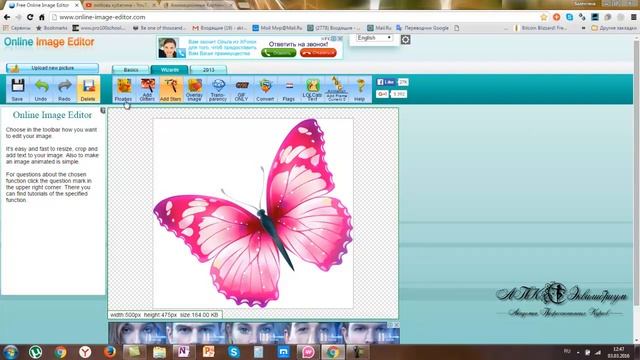Open Help with the question mark icon
Image resolution: width=640 pixels, height=360 pixels.
(360, 89)
